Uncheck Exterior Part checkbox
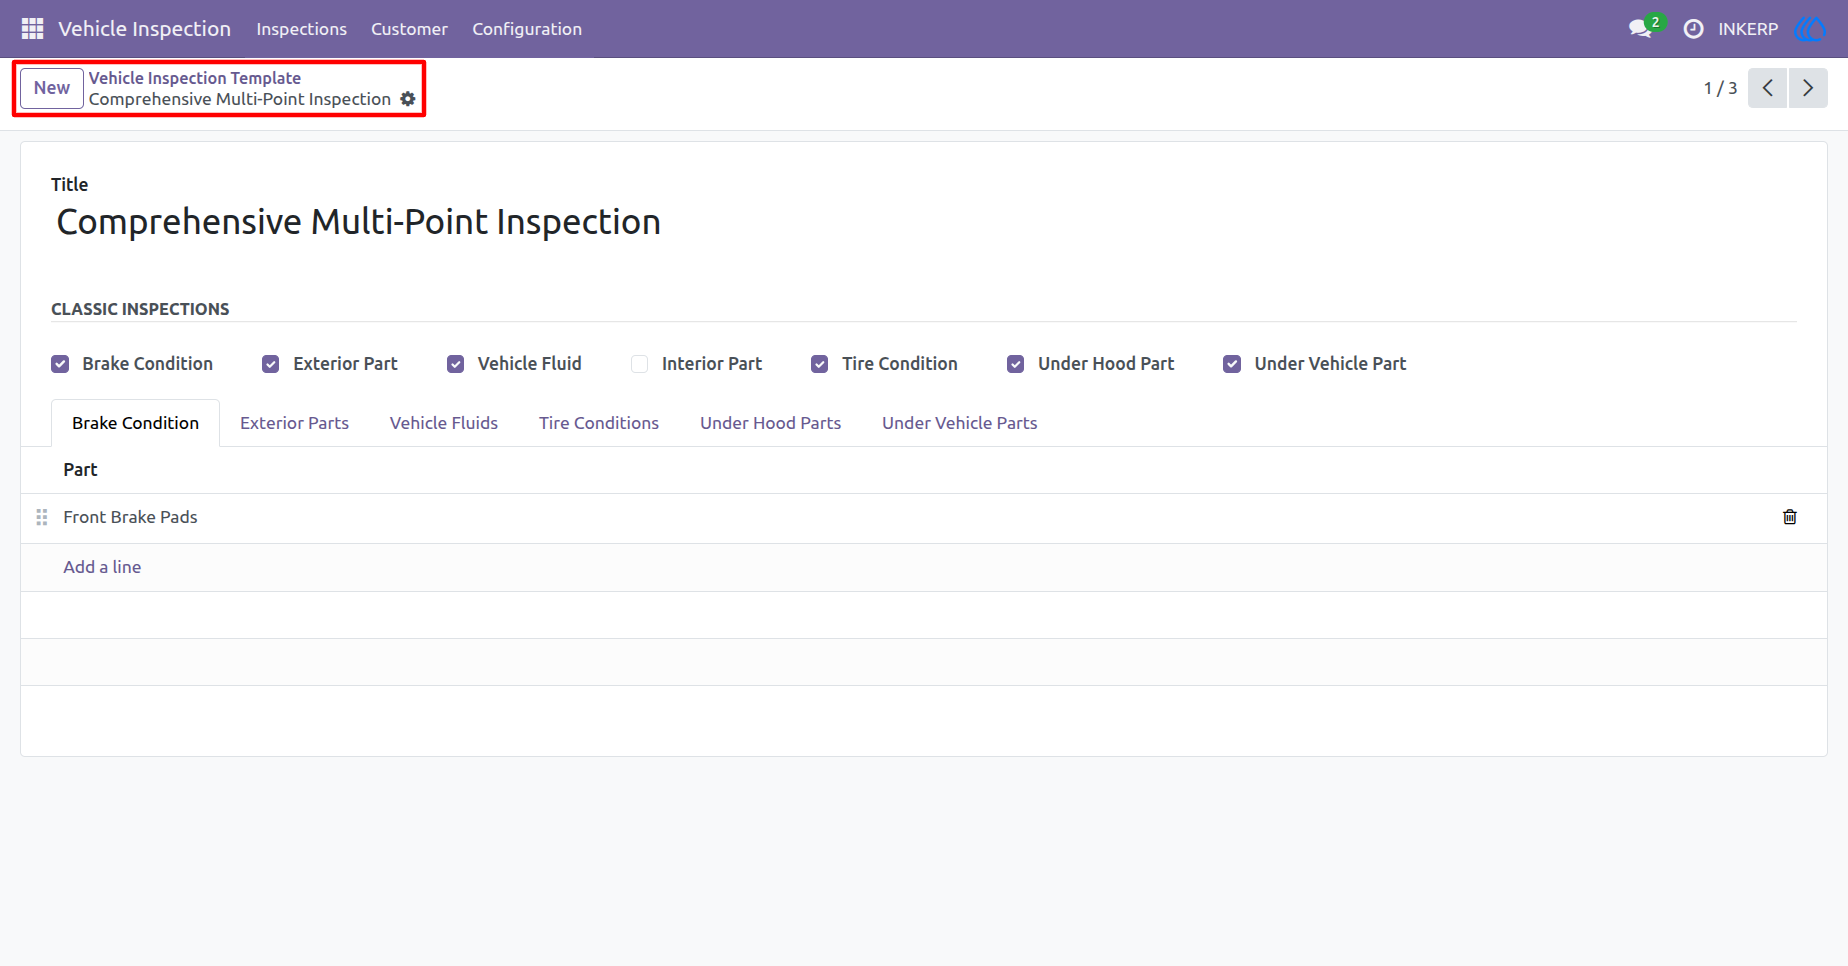This screenshot has height=966, width=1848. click(x=270, y=364)
